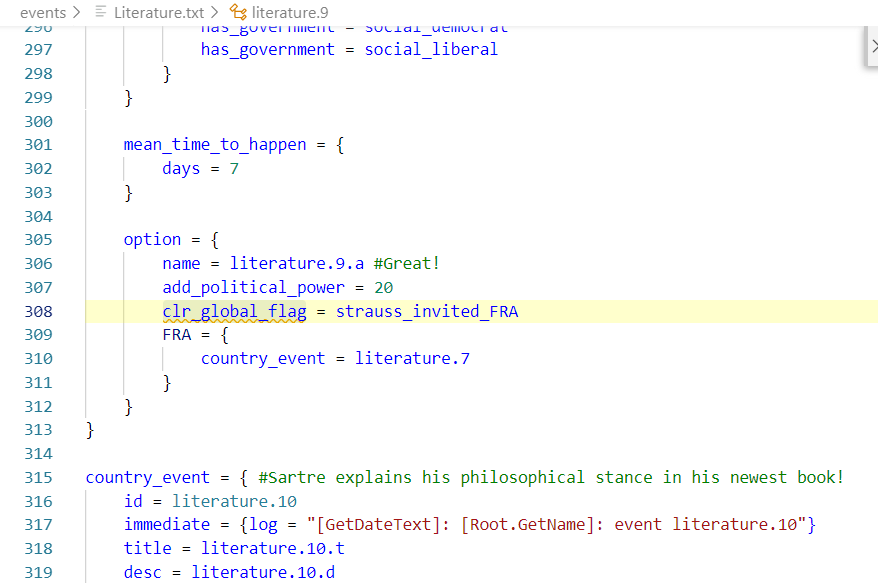Click the literature.9 symbol icon in breadcrumb
Image resolution: width=878 pixels, height=583 pixels.
click(x=238, y=12)
